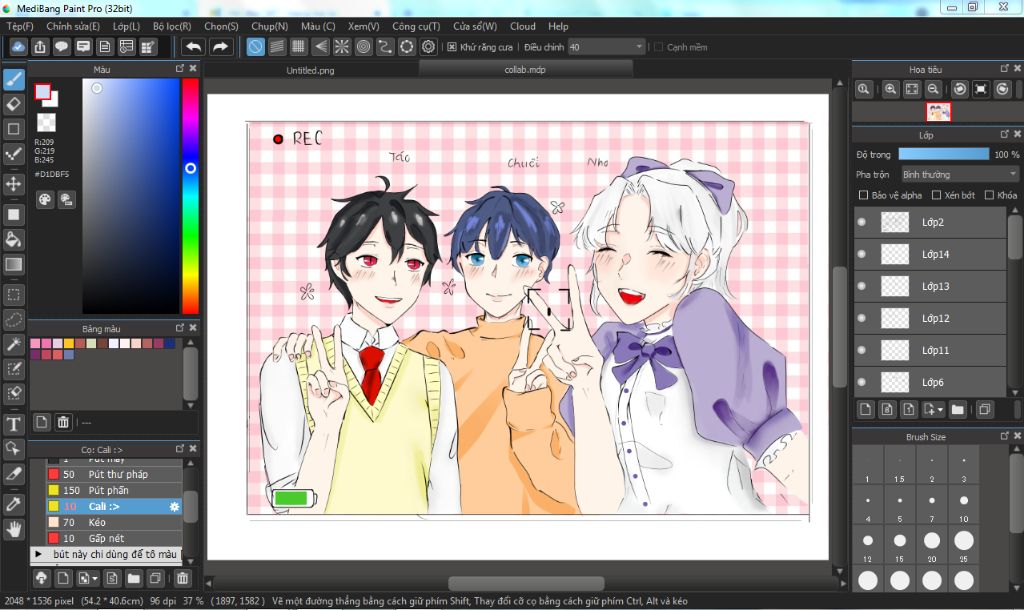
Task: Undock the Lớp layer panel
Action: click(x=1004, y=135)
